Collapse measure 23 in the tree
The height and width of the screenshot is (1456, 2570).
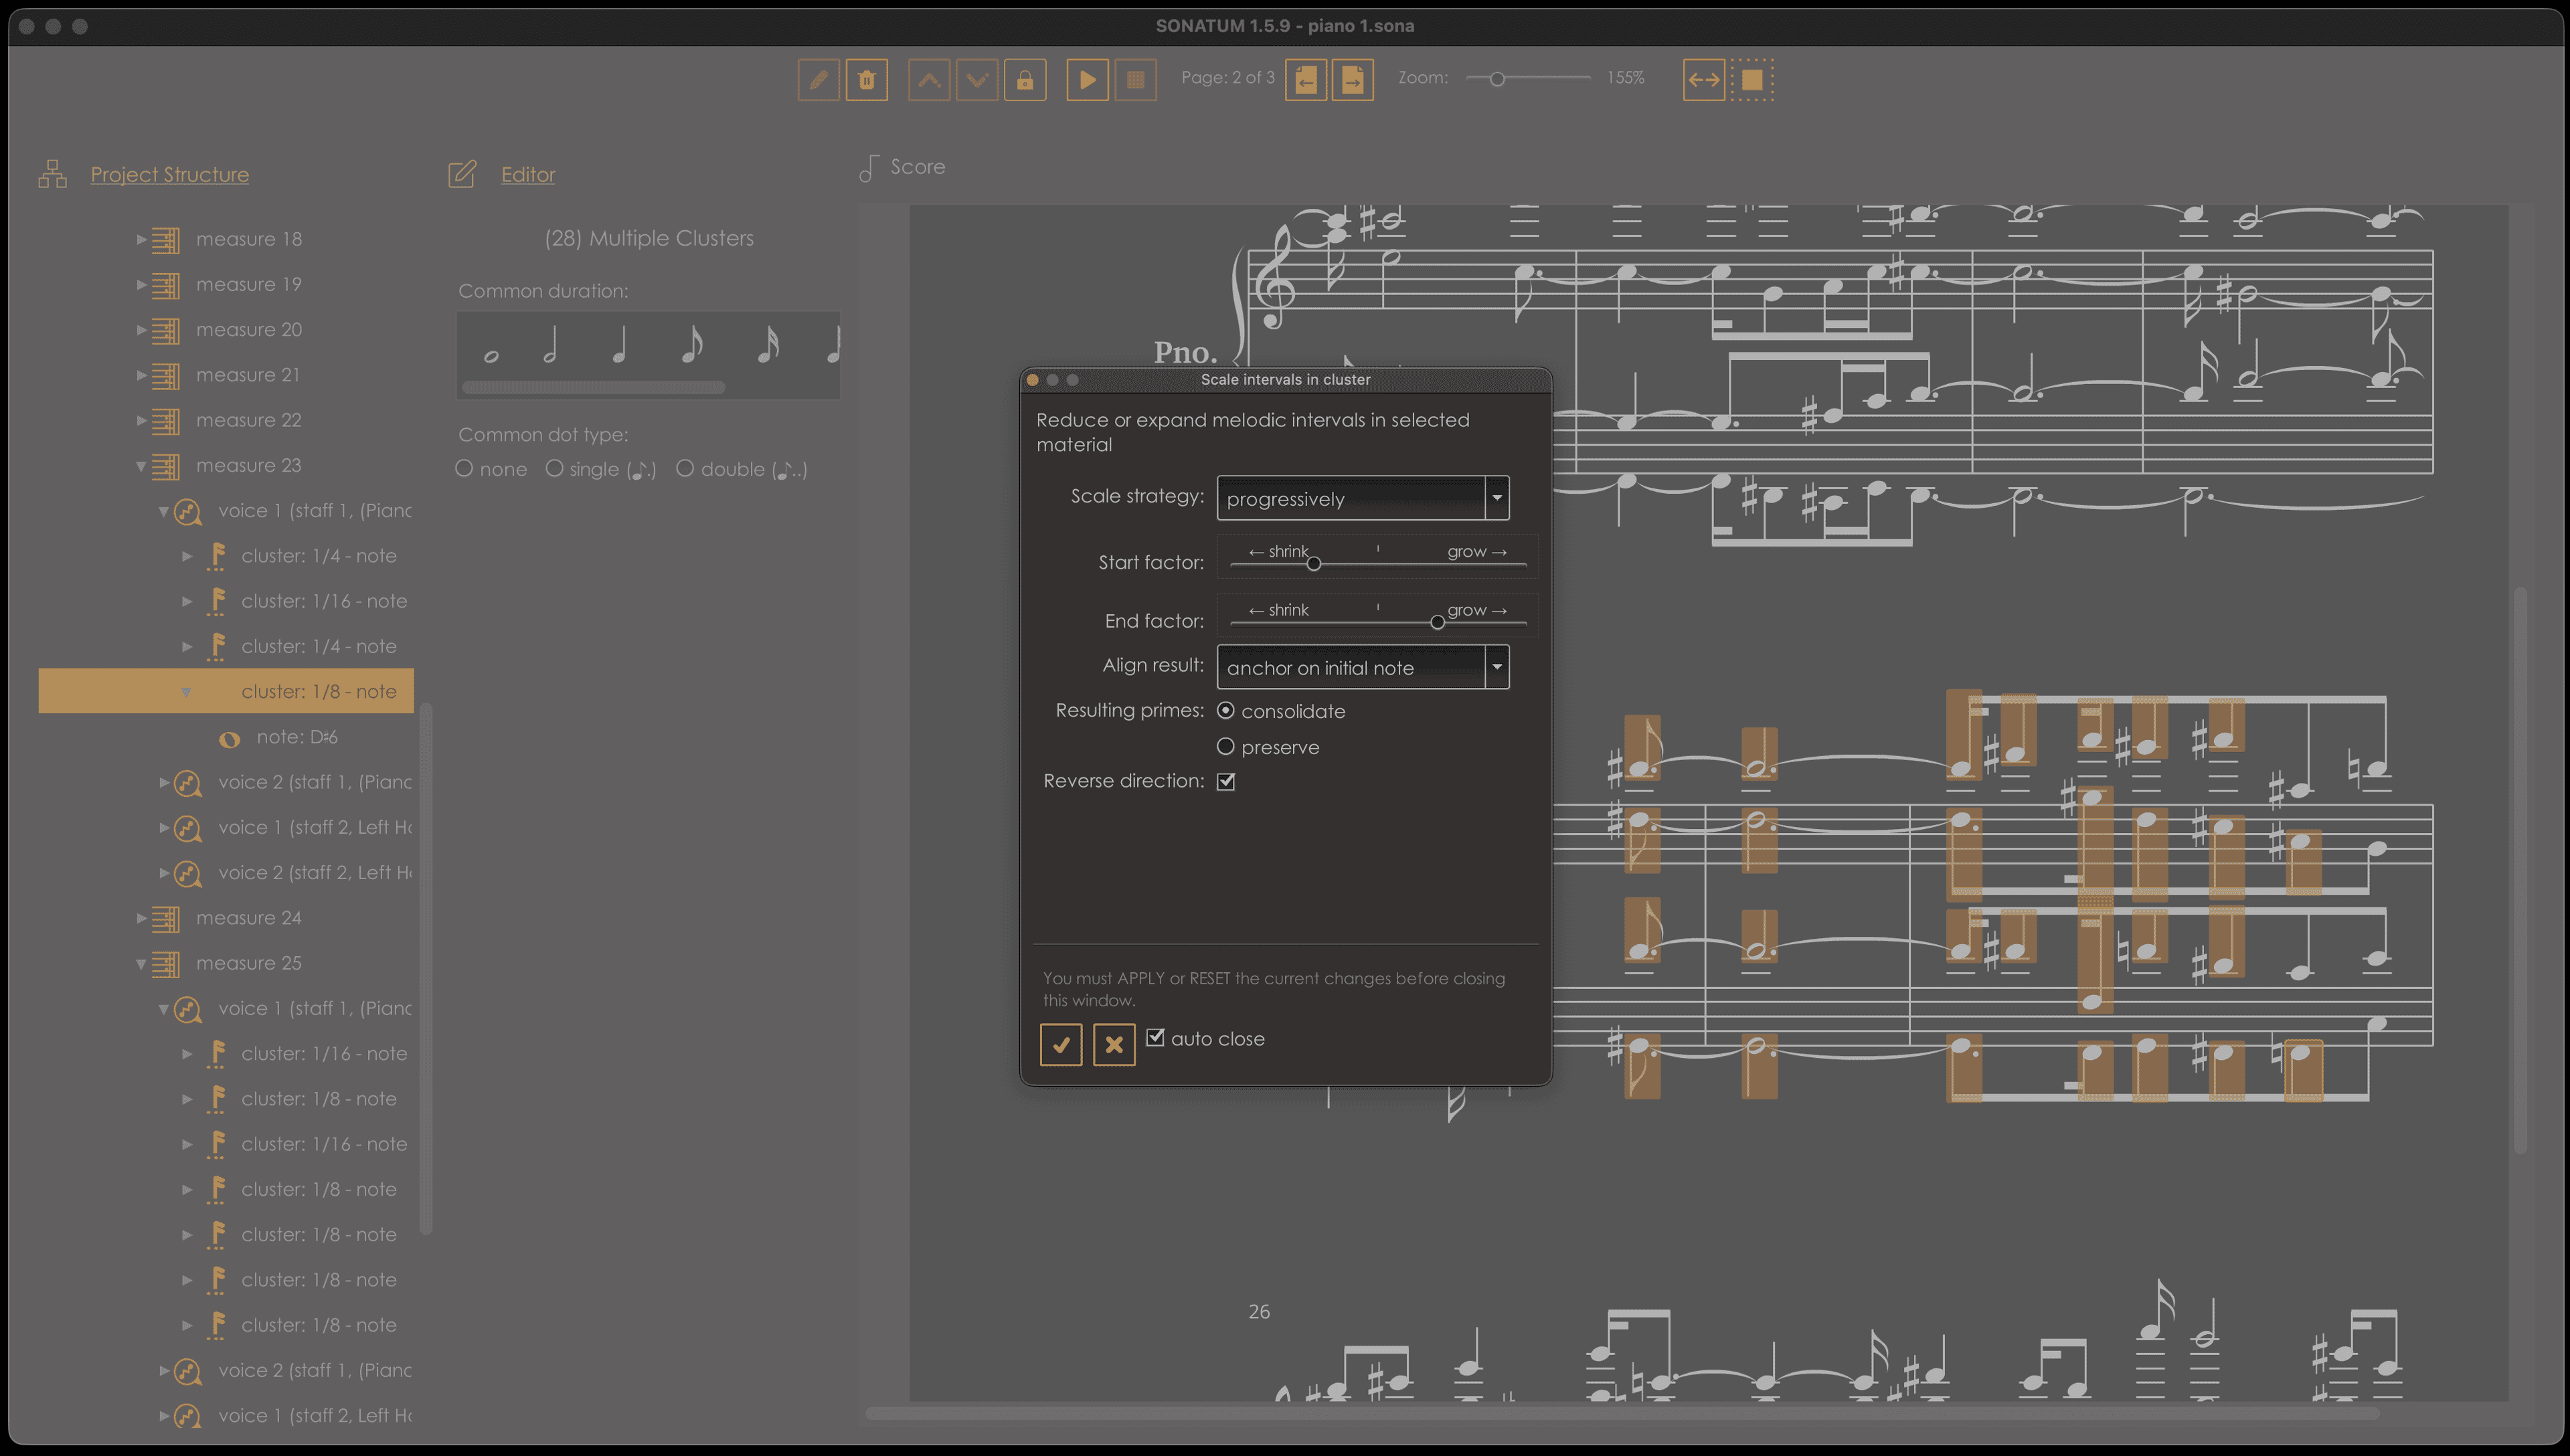coord(141,466)
